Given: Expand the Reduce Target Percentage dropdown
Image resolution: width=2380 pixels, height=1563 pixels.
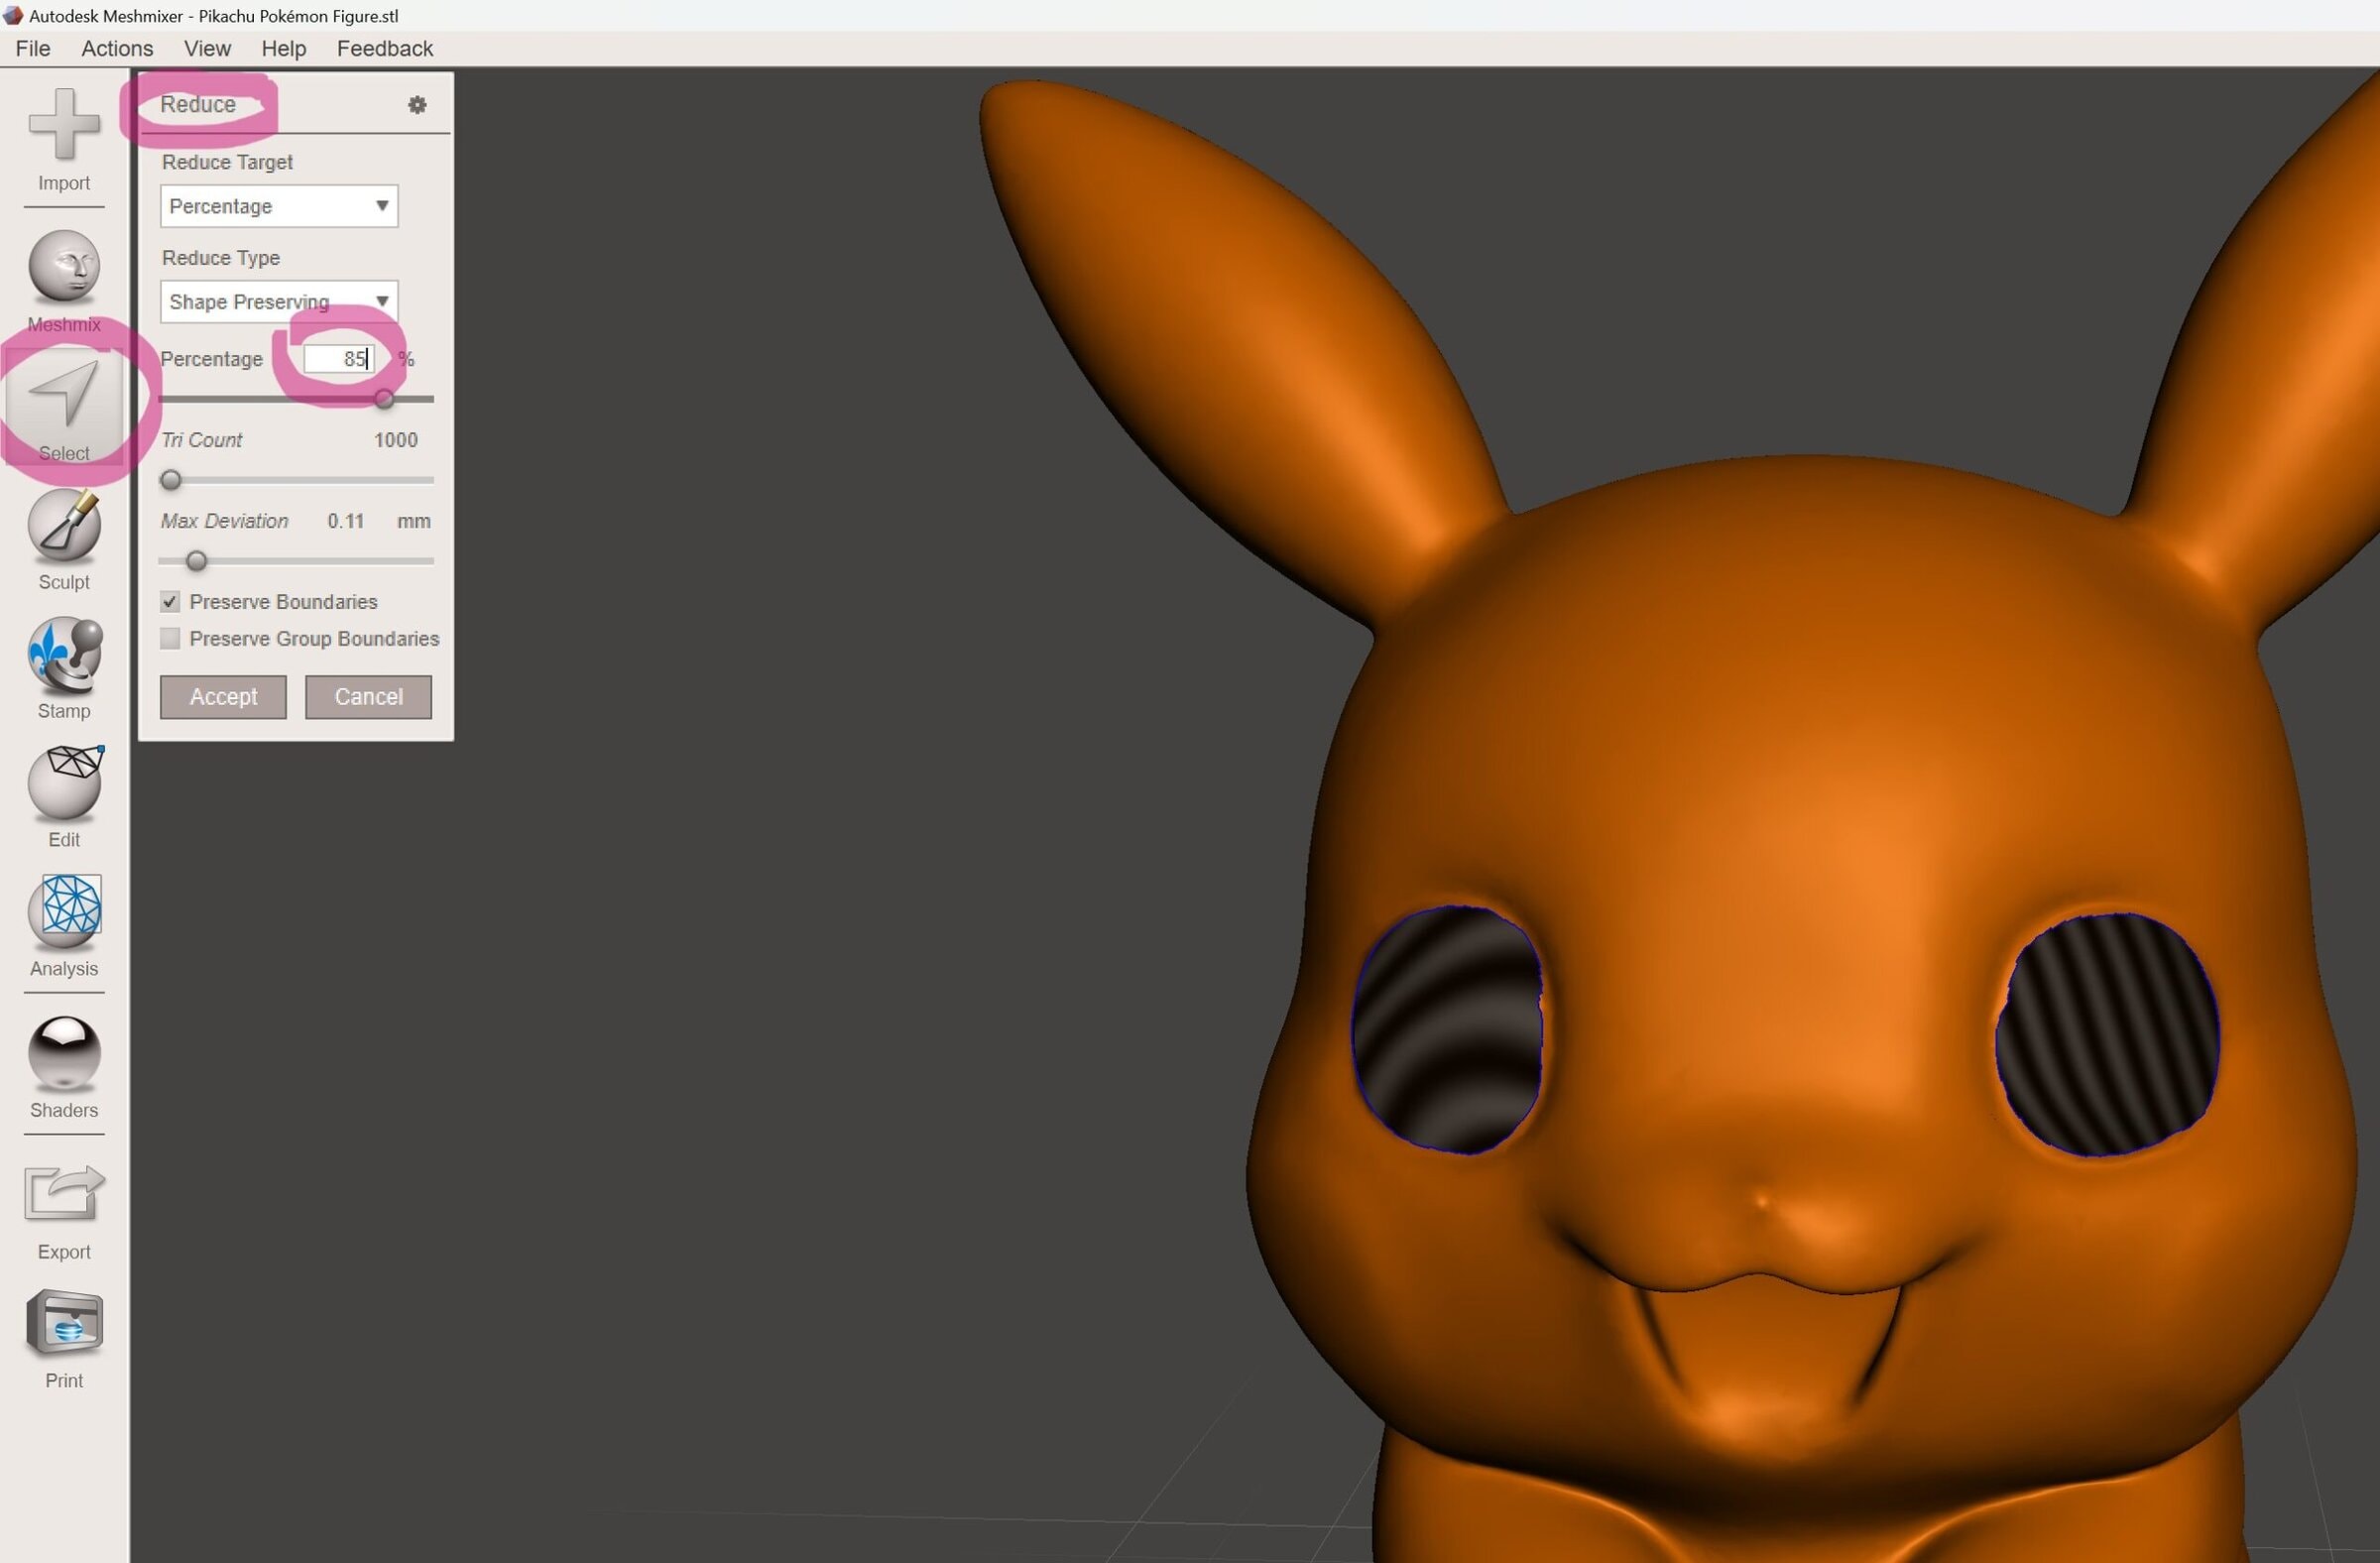Looking at the screenshot, I should [279, 206].
